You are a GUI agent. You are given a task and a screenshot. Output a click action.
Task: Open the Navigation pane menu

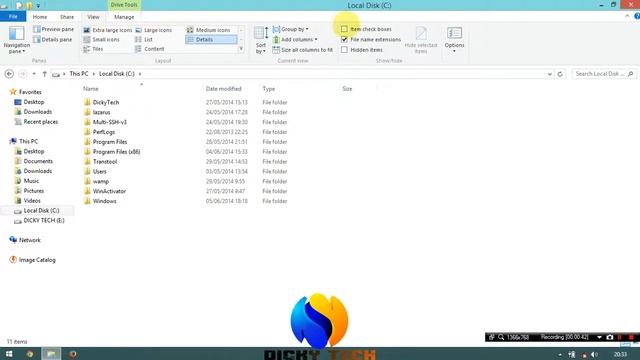coord(16,40)
